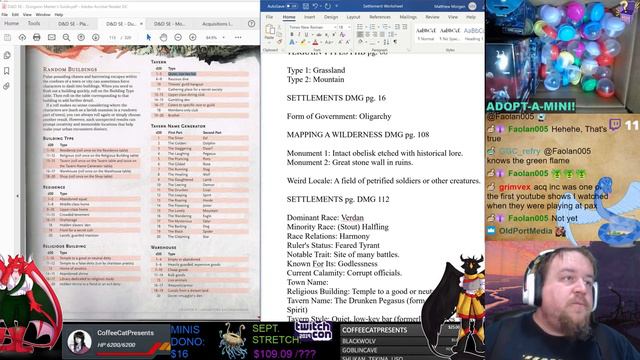Click Home button in Acrobat
Image resolution: width=640 pixels, height=360 pixels.
click(x=11, y=23)
